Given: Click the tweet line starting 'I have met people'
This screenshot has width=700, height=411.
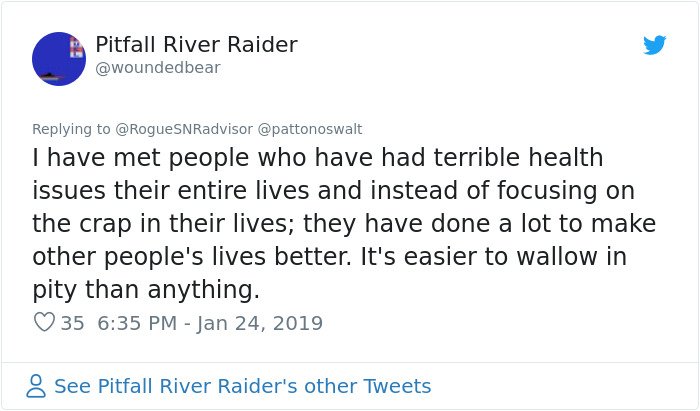Looking at the screenshot, I should coord(317,158).
